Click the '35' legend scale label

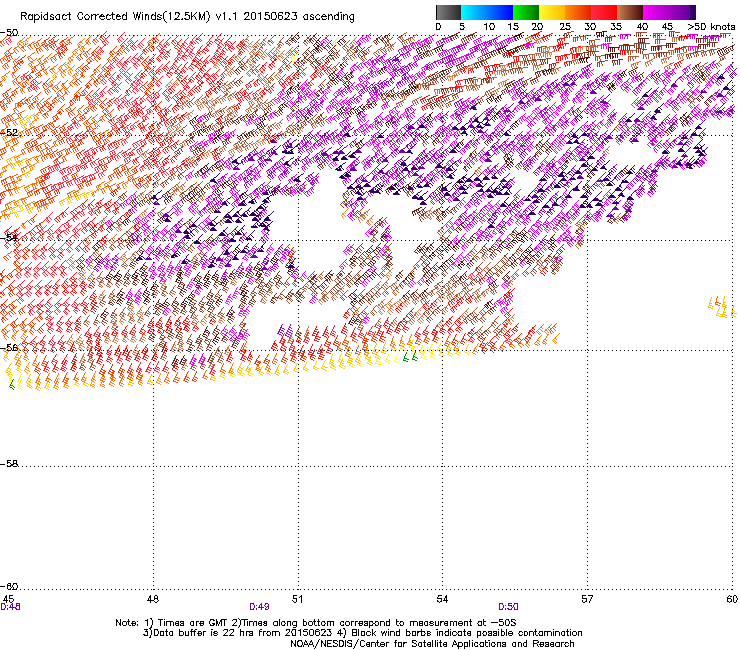616,27
